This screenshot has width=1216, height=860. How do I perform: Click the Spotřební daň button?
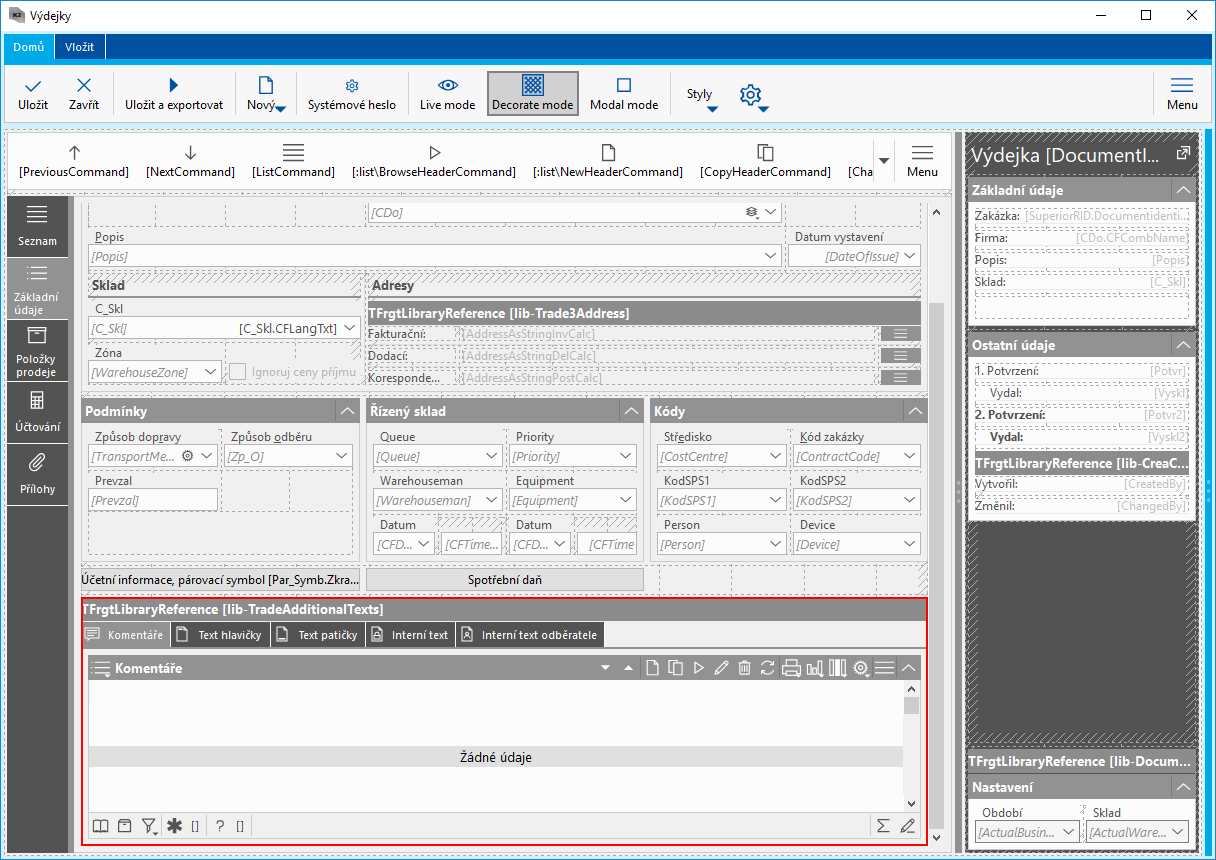pos(505,579)
